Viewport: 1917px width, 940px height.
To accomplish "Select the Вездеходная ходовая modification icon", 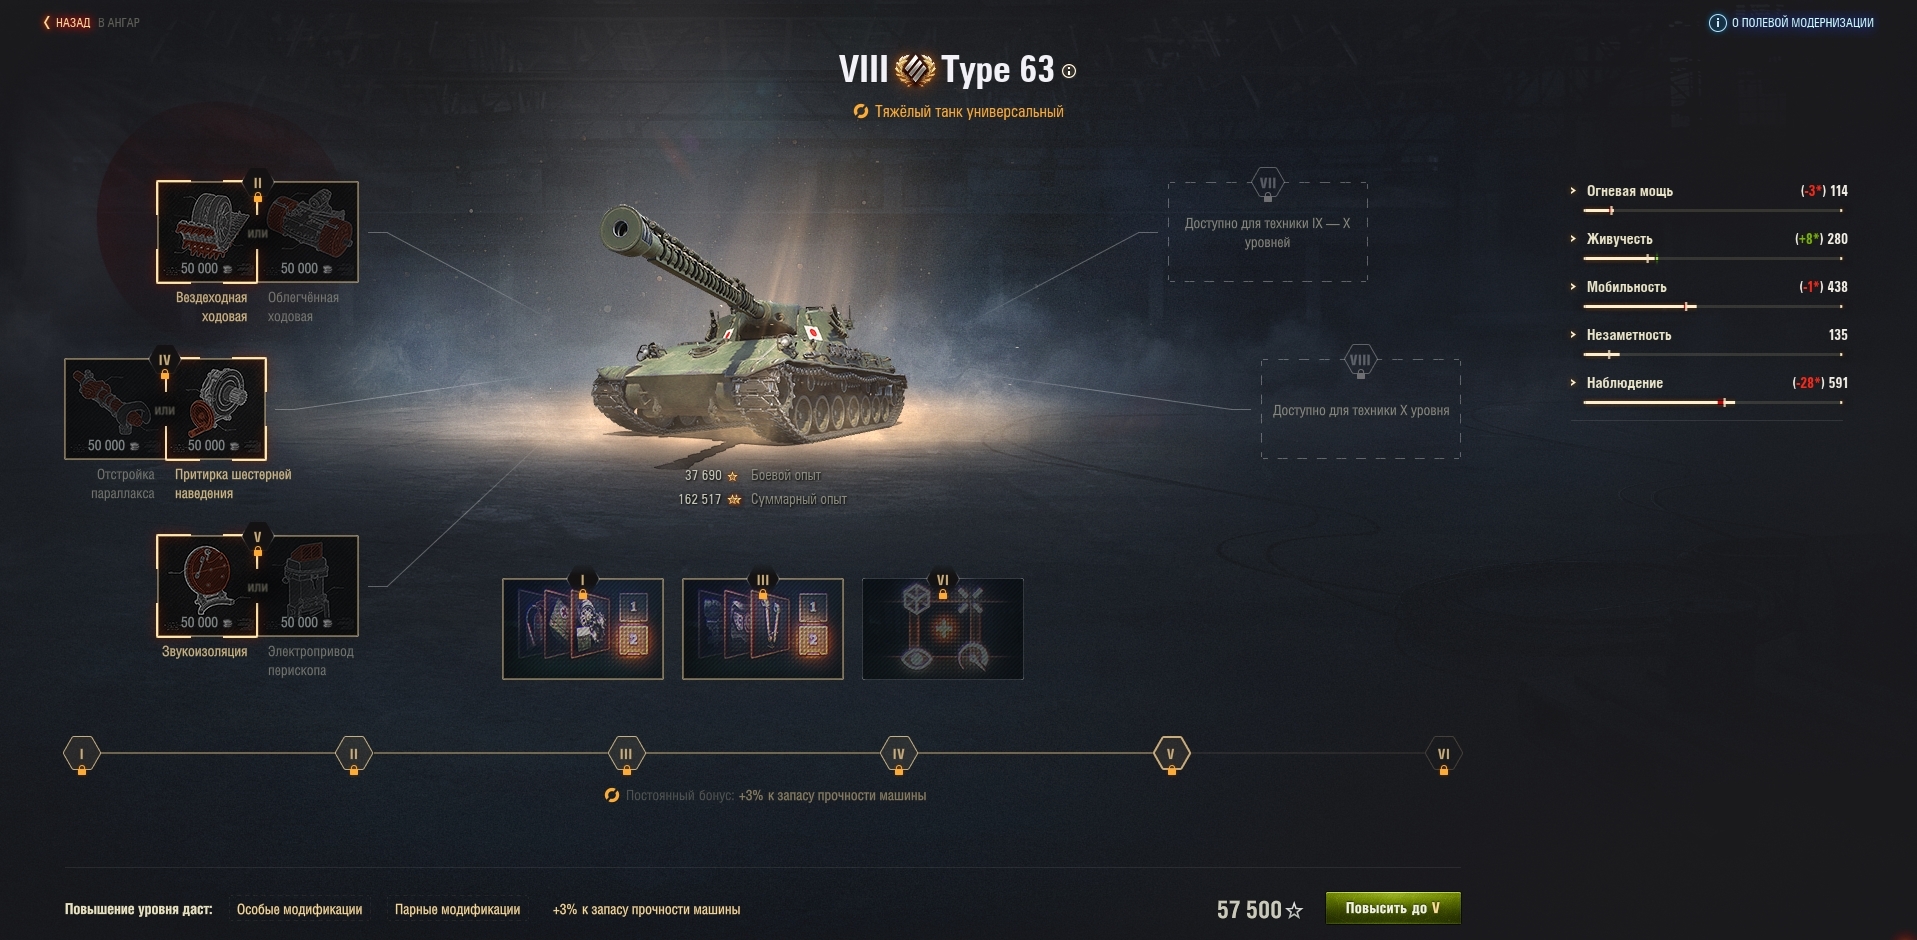I will [207, 232].
